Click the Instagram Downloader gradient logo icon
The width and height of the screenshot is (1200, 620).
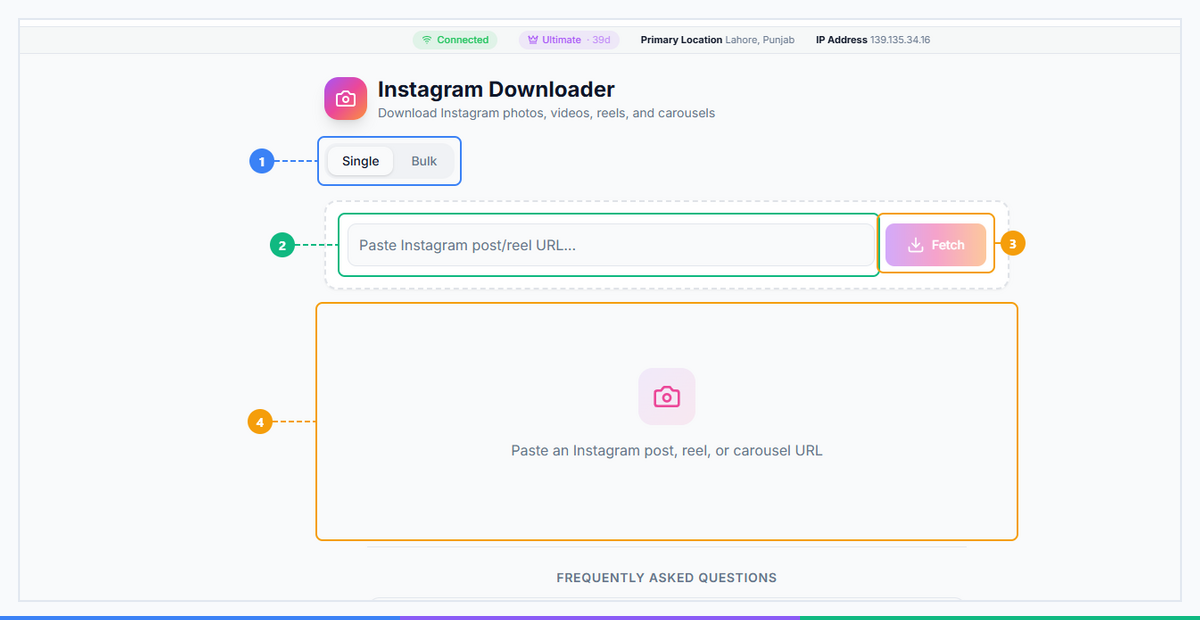[x=345, y=99]
